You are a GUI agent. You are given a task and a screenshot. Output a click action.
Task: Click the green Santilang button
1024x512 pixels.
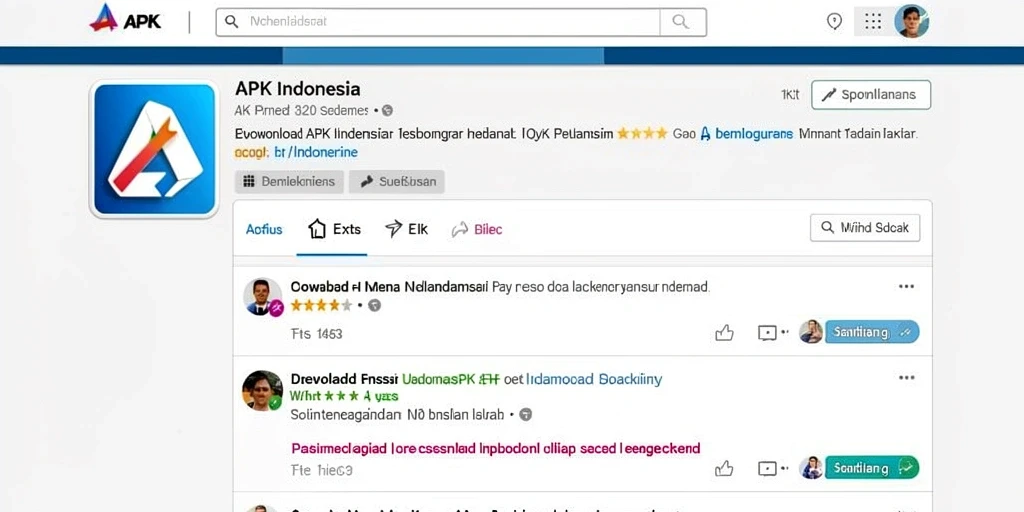pos(872,468)
